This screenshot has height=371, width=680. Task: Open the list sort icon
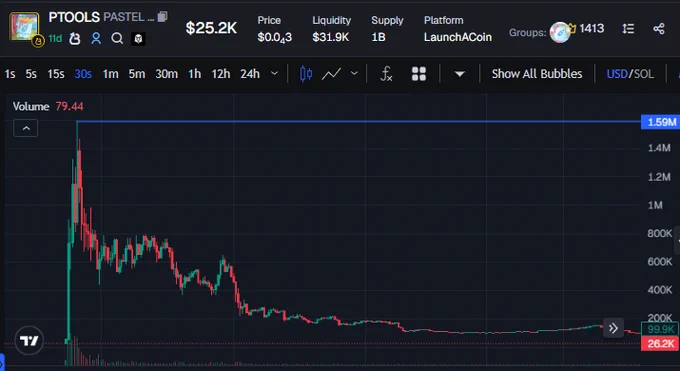coord(628,29)
